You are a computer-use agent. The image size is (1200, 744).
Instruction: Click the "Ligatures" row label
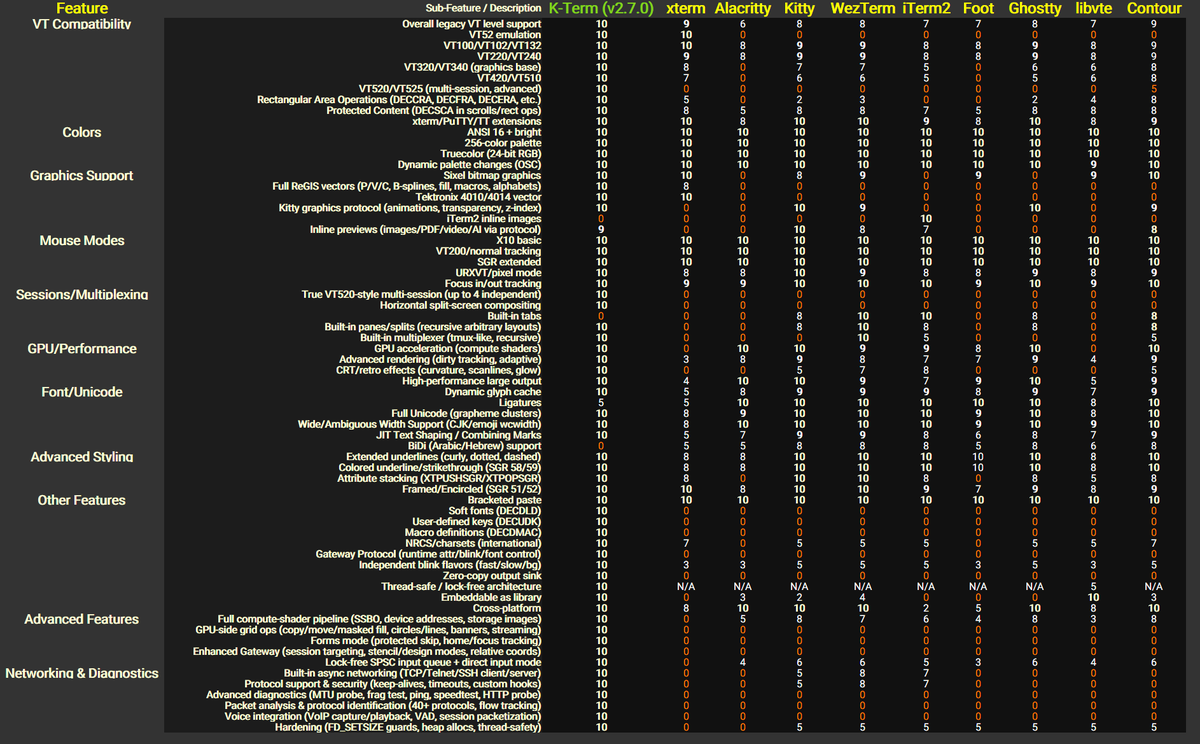pyautogui.click(x=521, y=402)
